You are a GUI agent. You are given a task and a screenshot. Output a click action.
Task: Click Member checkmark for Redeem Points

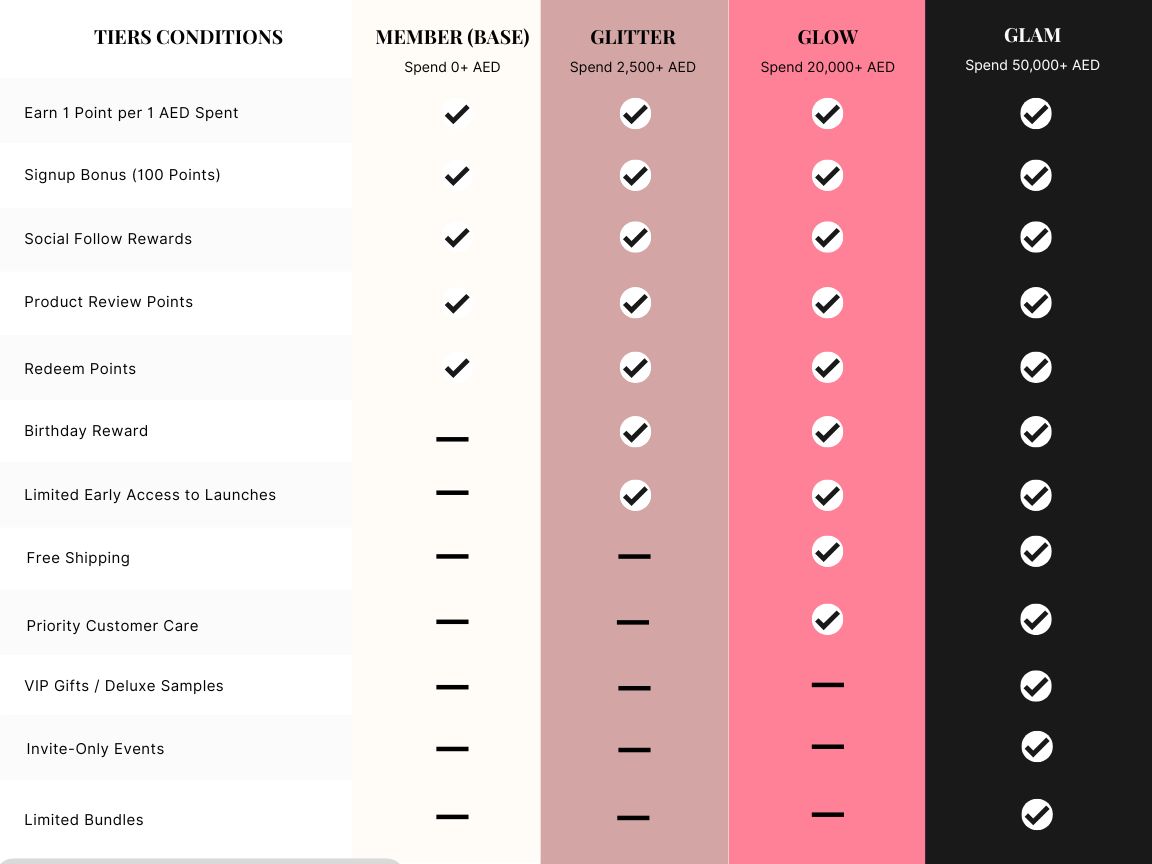[457, 368]
